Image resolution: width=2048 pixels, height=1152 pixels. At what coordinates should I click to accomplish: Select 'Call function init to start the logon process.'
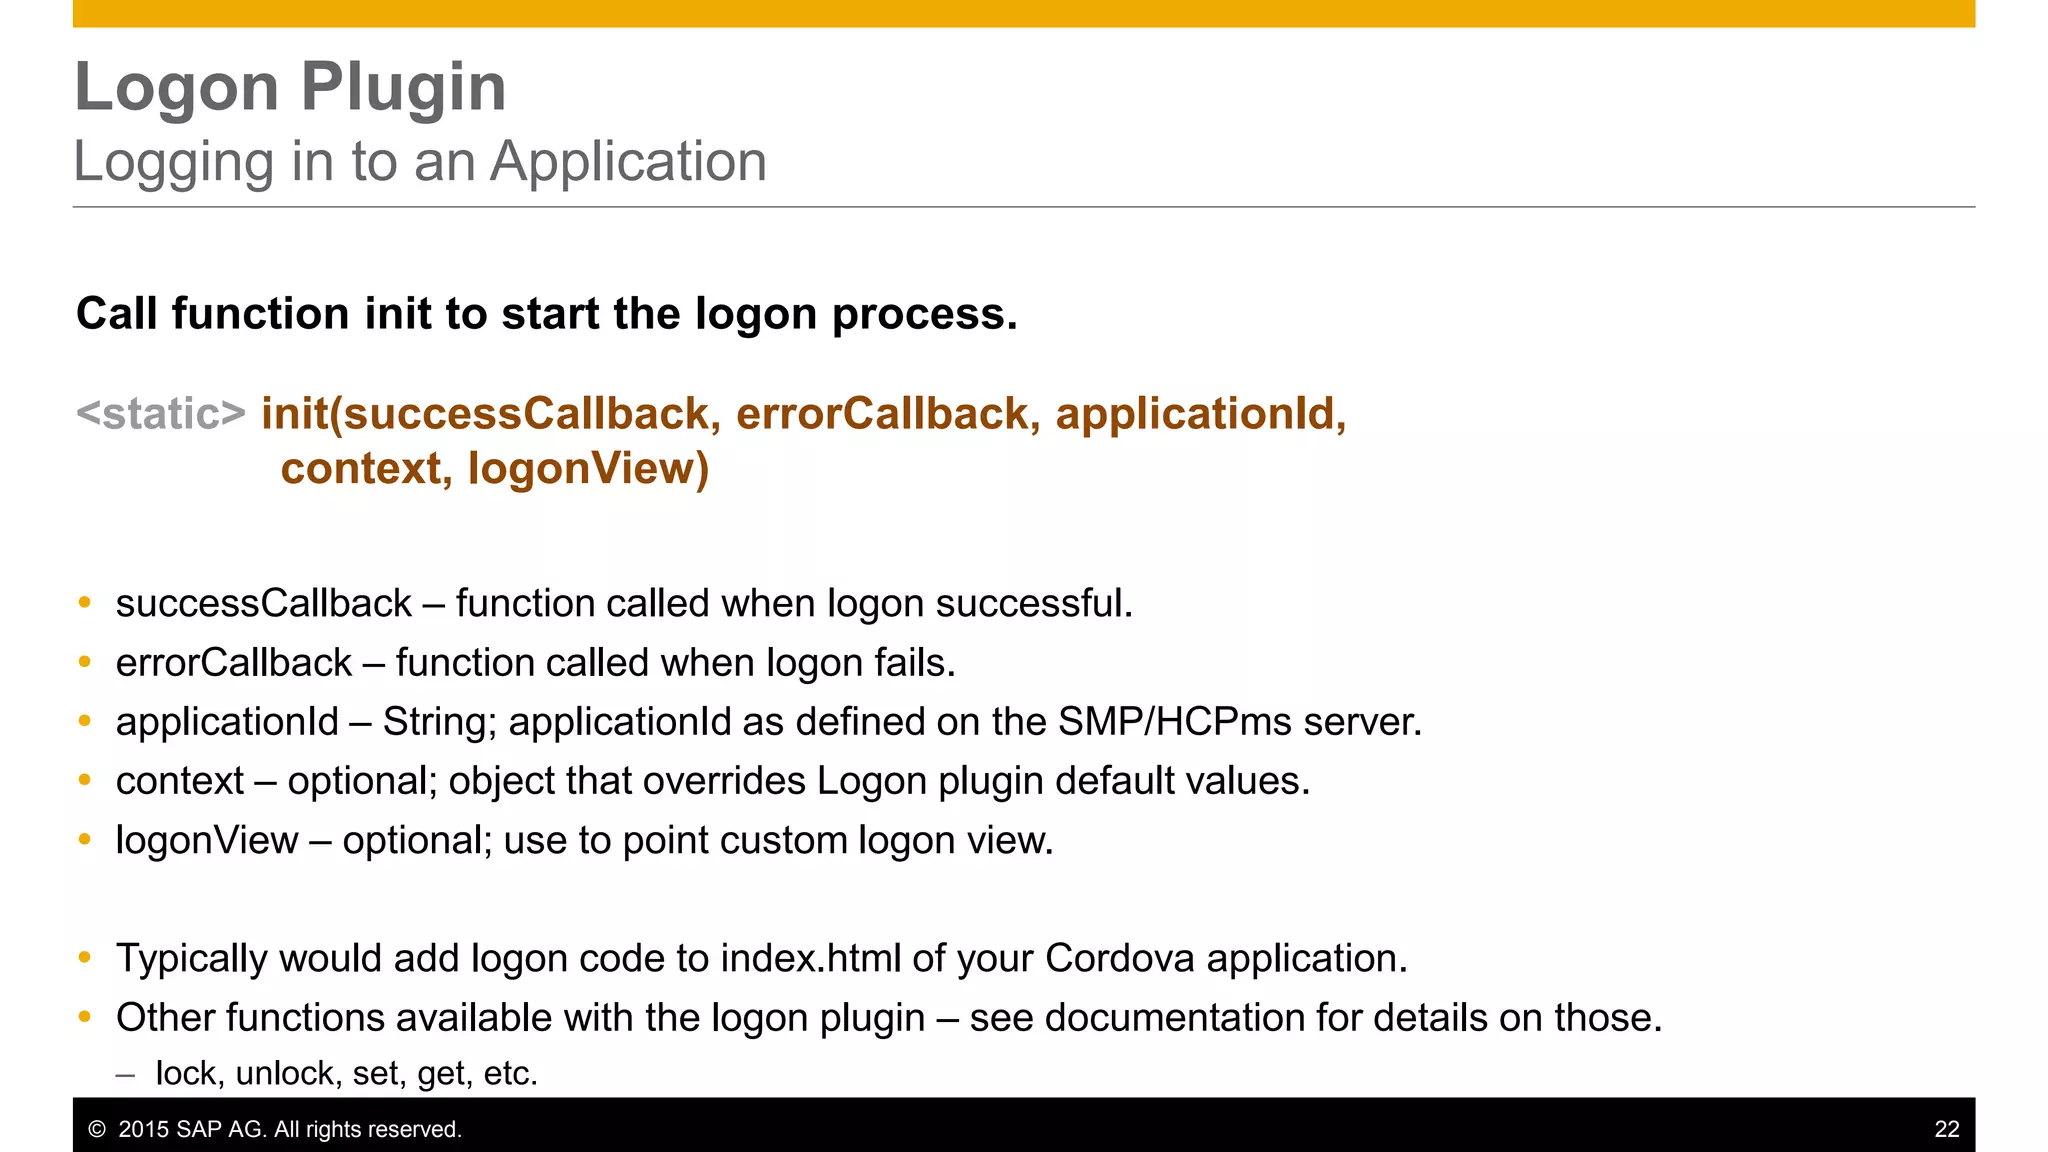coord(547,314)
